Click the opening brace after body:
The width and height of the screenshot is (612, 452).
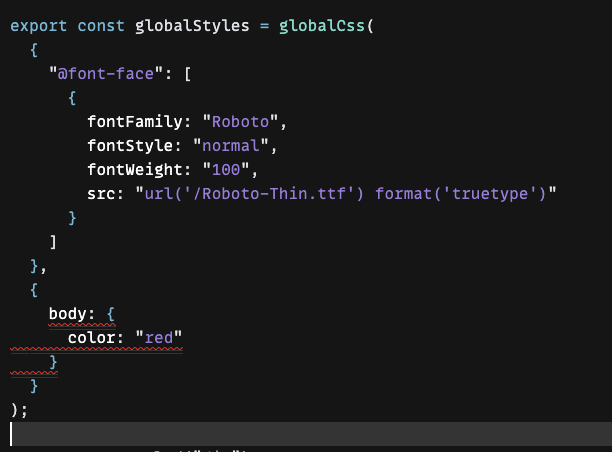pyautogui.click(x=111, y=314)
